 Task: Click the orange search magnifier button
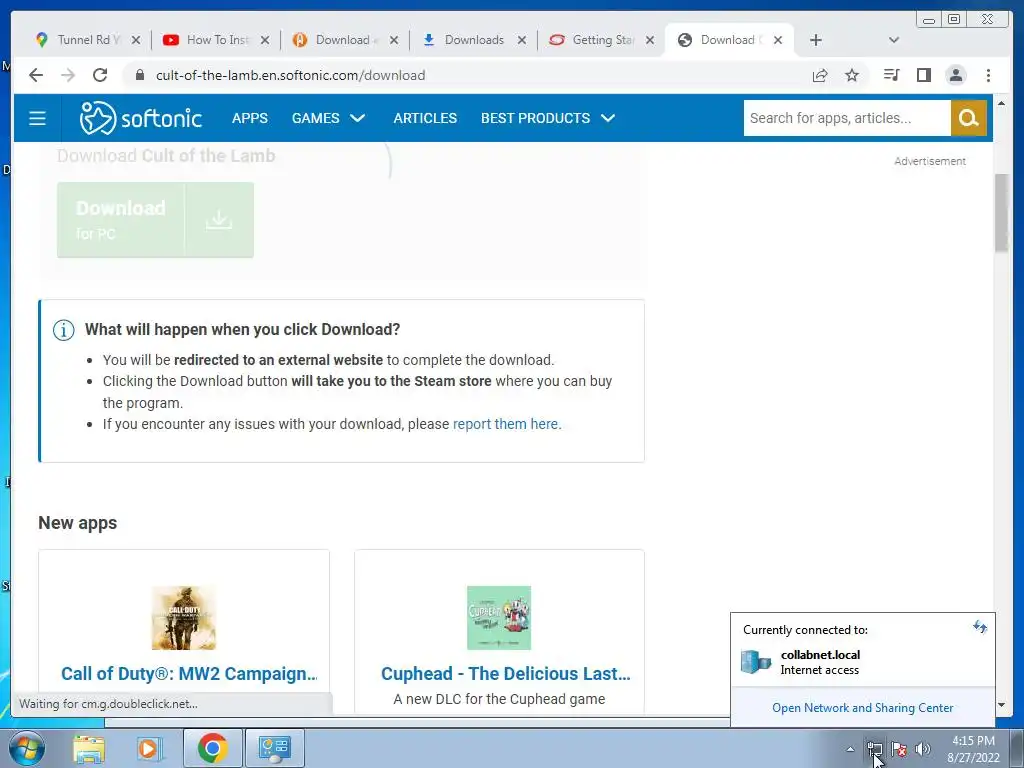tap(968, 118)
